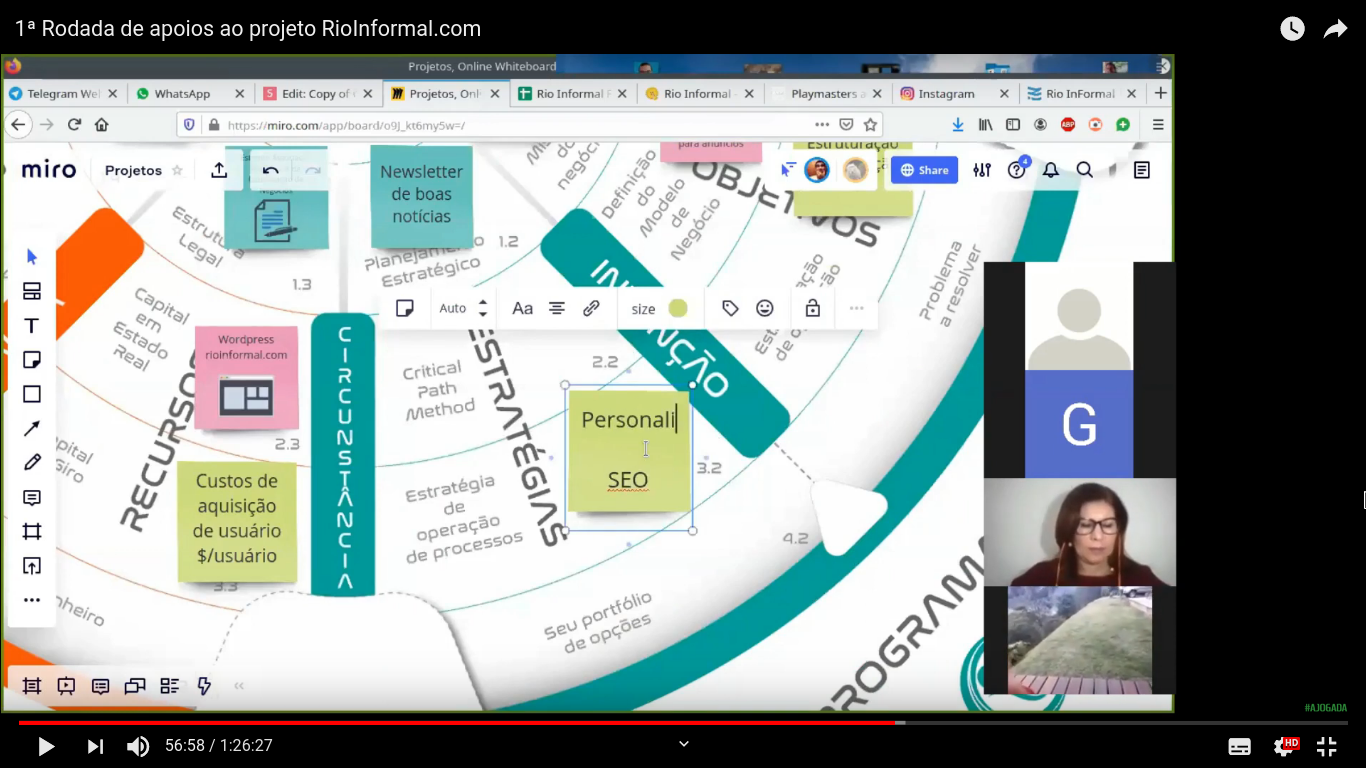Add a tag to the sticky note
Screen dimensions: 1366x768
tap(730, 308)
